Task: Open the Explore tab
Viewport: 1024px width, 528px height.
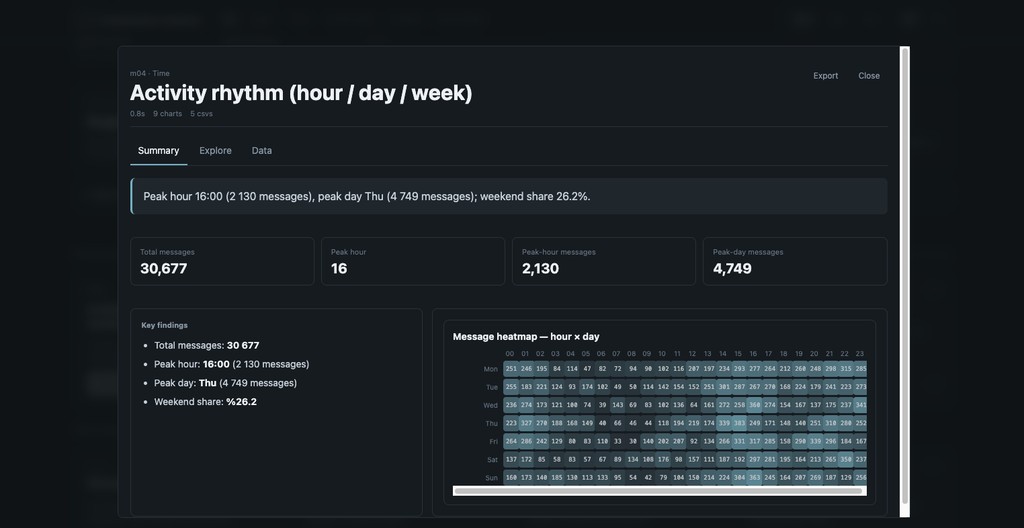Action: (x=215, y=151)
